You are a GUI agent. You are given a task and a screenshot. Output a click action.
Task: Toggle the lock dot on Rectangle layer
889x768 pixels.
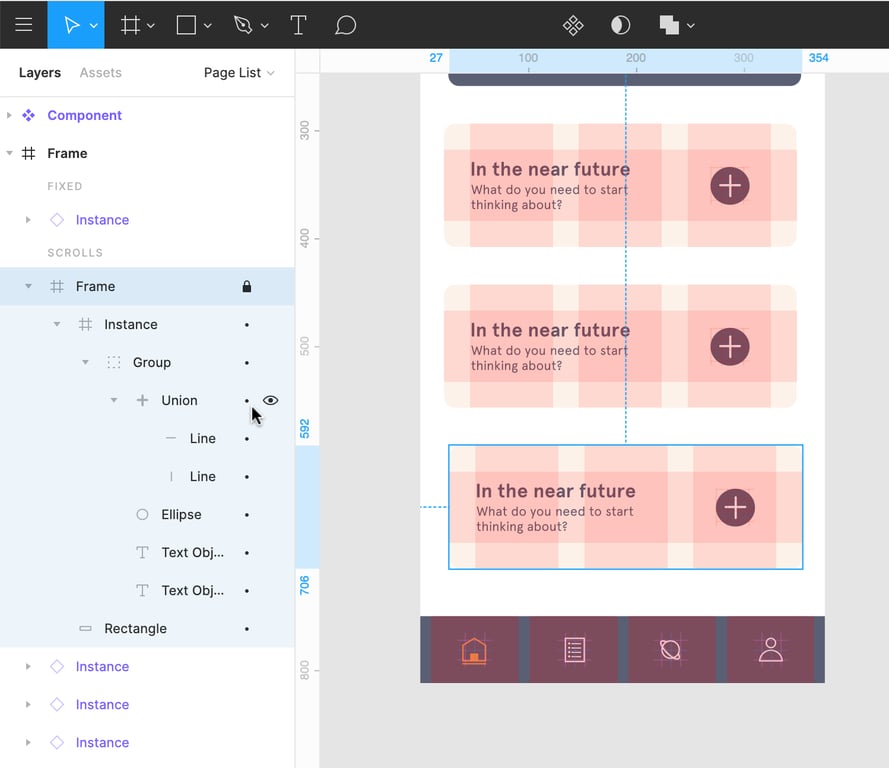pos(247,629)
